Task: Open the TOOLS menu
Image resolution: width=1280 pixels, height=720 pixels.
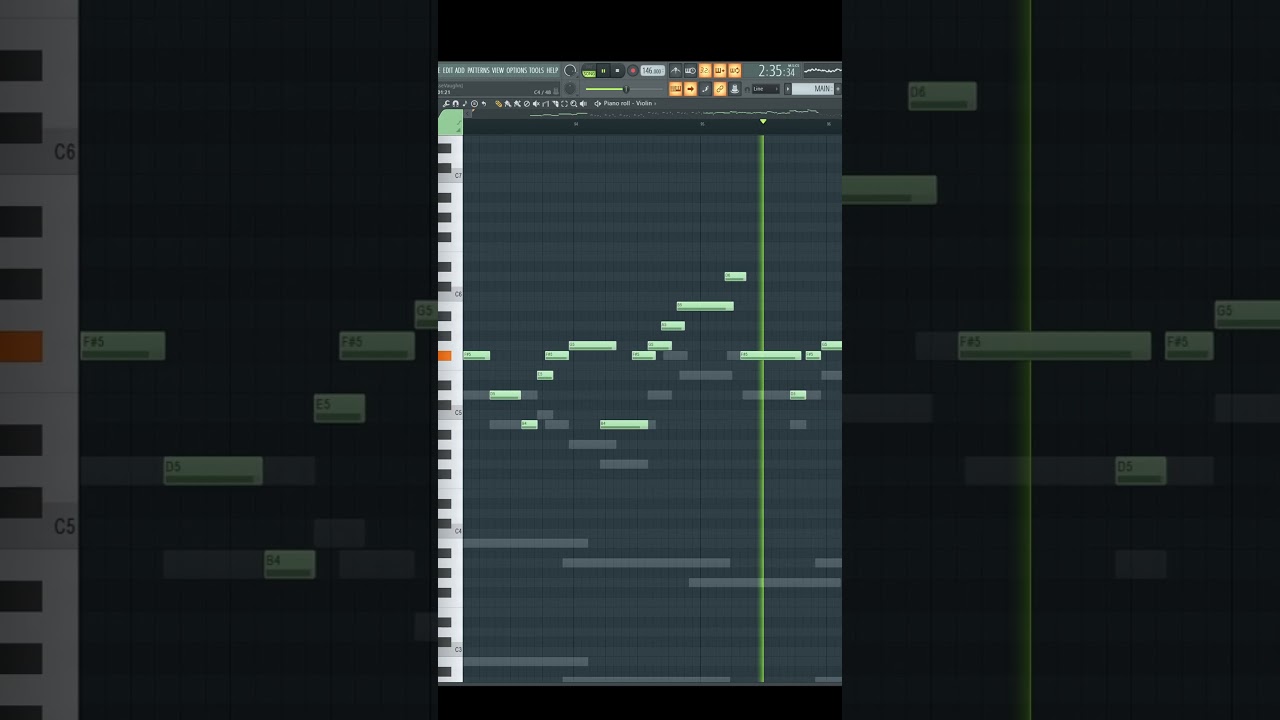Action: (x=536, y=70)
